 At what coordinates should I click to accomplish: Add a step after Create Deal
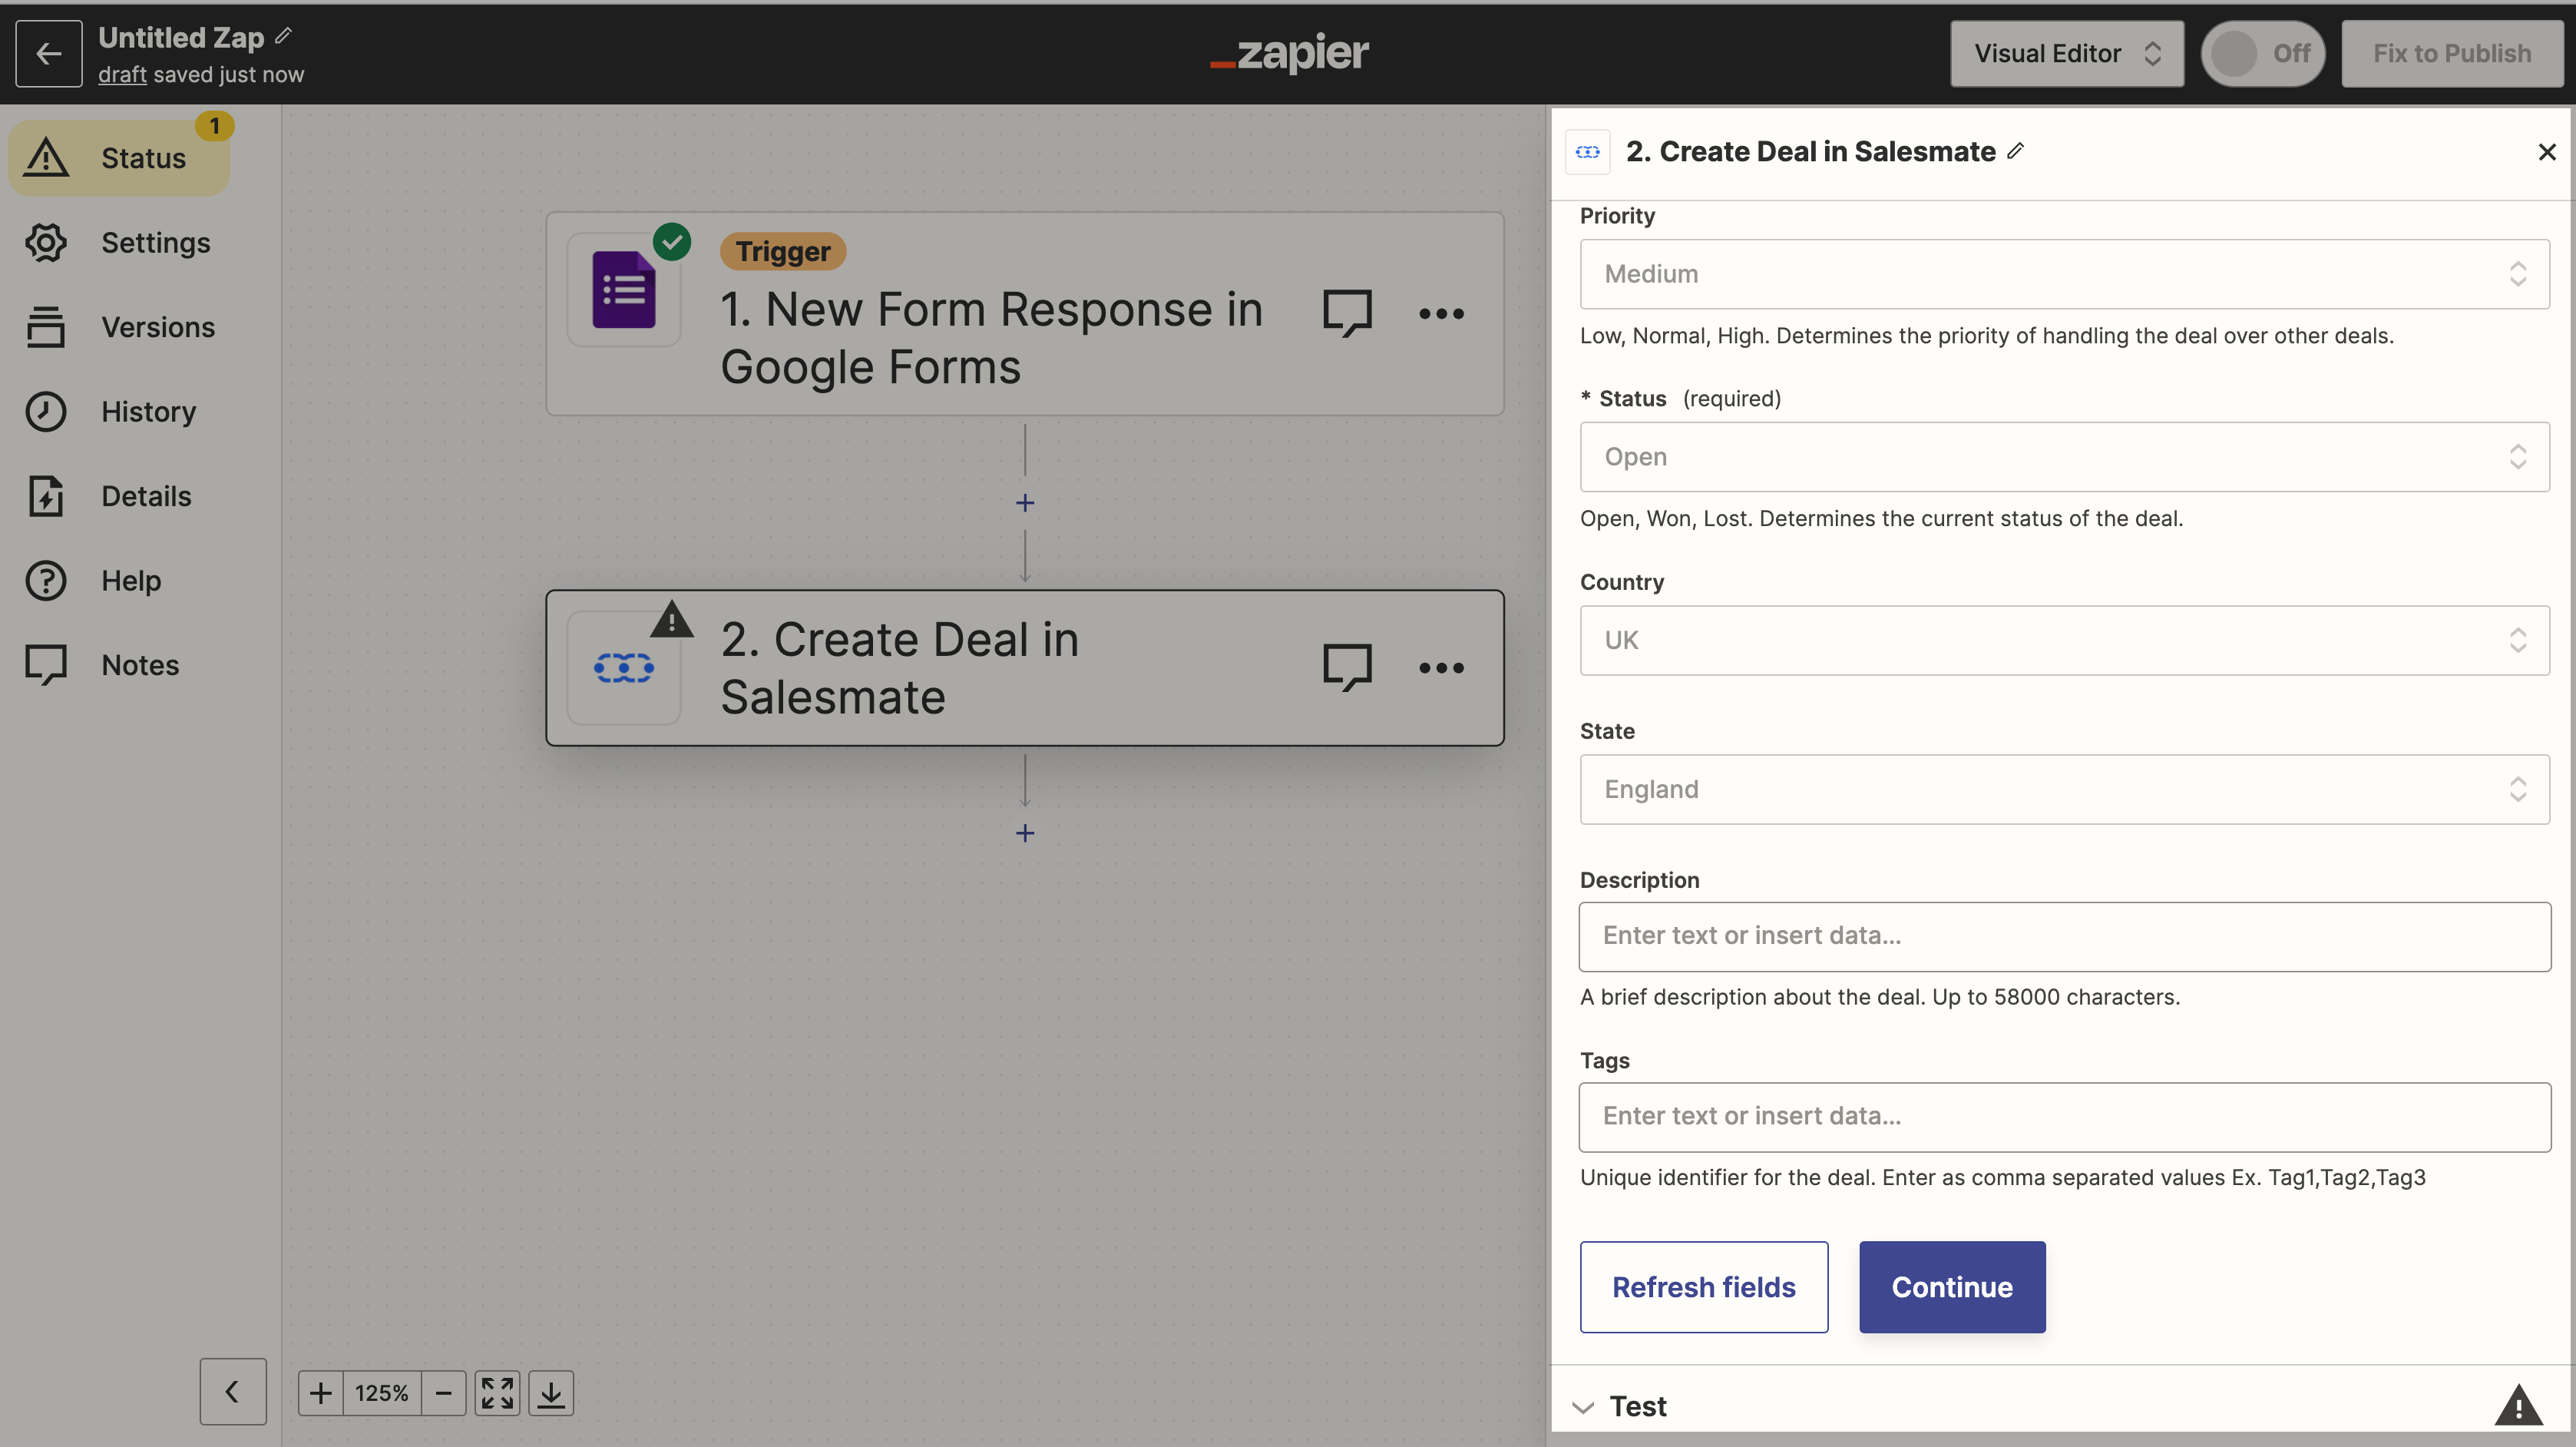1025,833
